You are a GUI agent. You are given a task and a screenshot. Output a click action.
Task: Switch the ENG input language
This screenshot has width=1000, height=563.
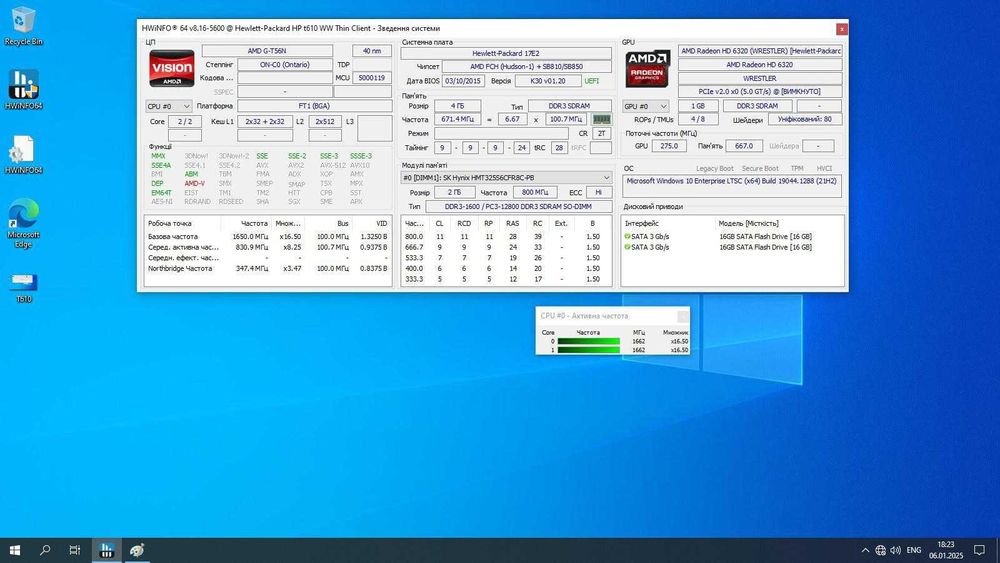point(913,550)
